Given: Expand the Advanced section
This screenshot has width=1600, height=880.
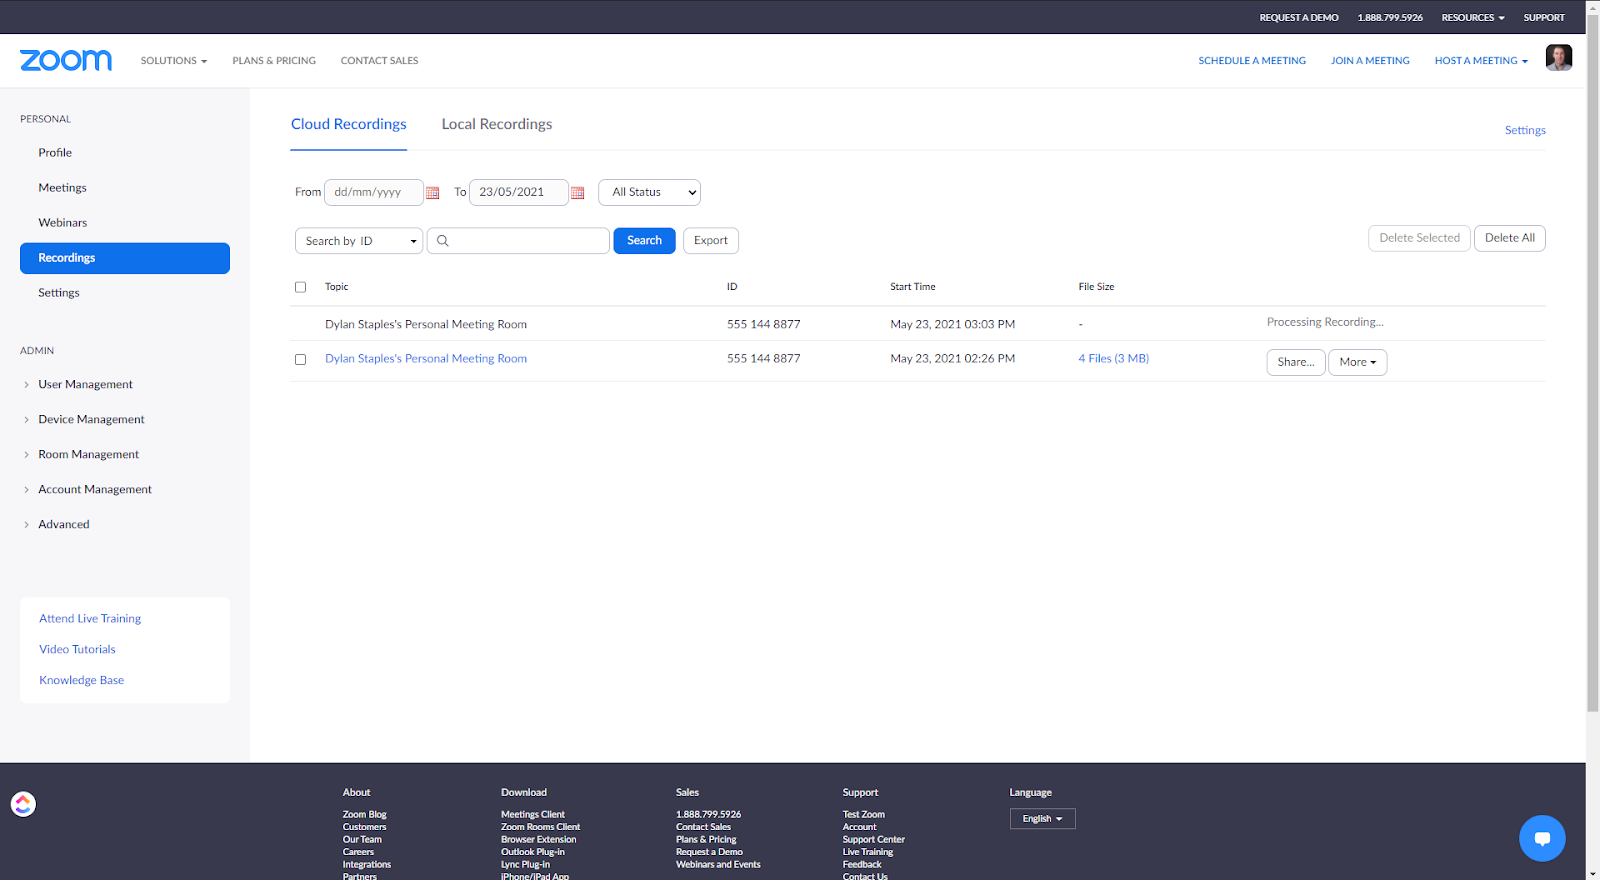Looking at the screenshot, I should [63, 524].
